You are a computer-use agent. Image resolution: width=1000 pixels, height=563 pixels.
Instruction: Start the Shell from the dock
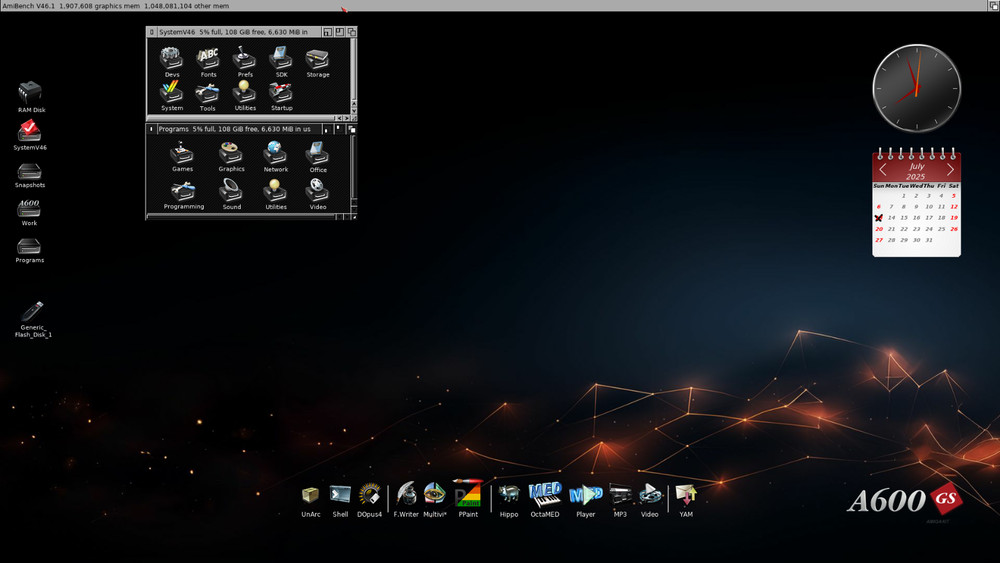pos(340,494)
